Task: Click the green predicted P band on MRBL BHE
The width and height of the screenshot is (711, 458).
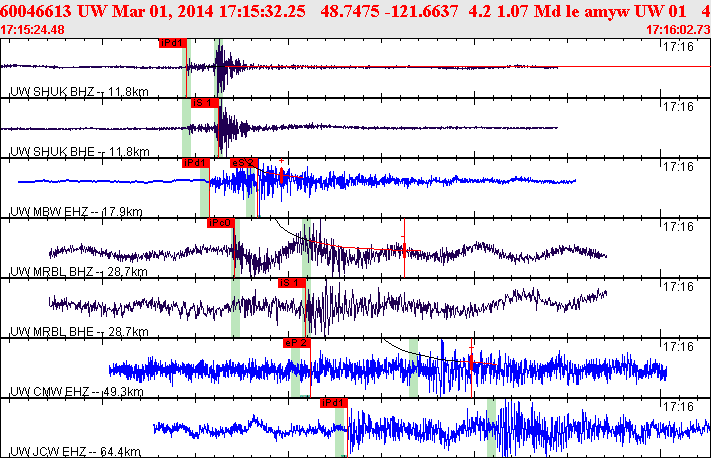Action: click(x=235, y=308)
